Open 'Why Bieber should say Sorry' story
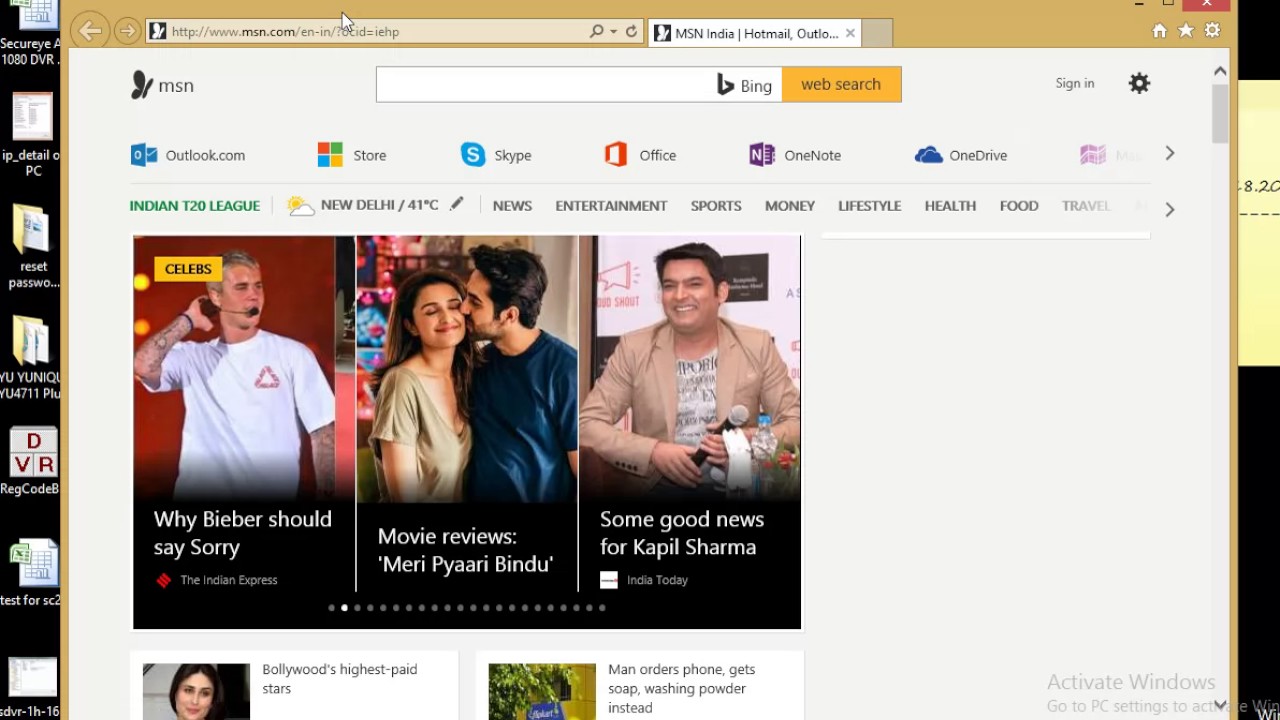 (243, 533)
